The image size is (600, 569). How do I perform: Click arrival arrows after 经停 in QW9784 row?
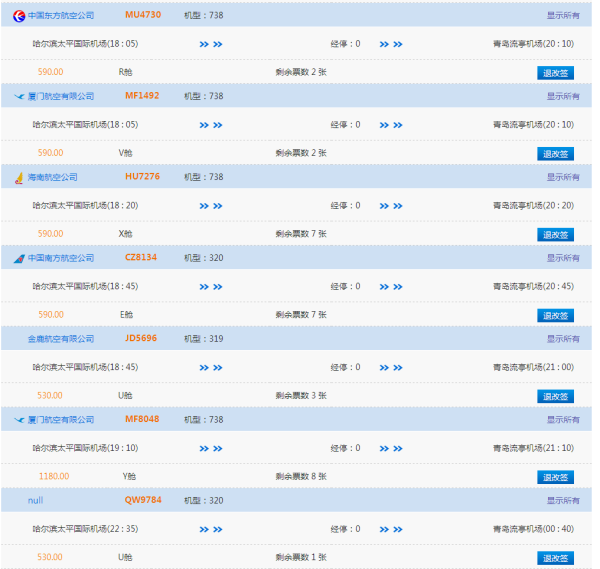coord(391,529)
